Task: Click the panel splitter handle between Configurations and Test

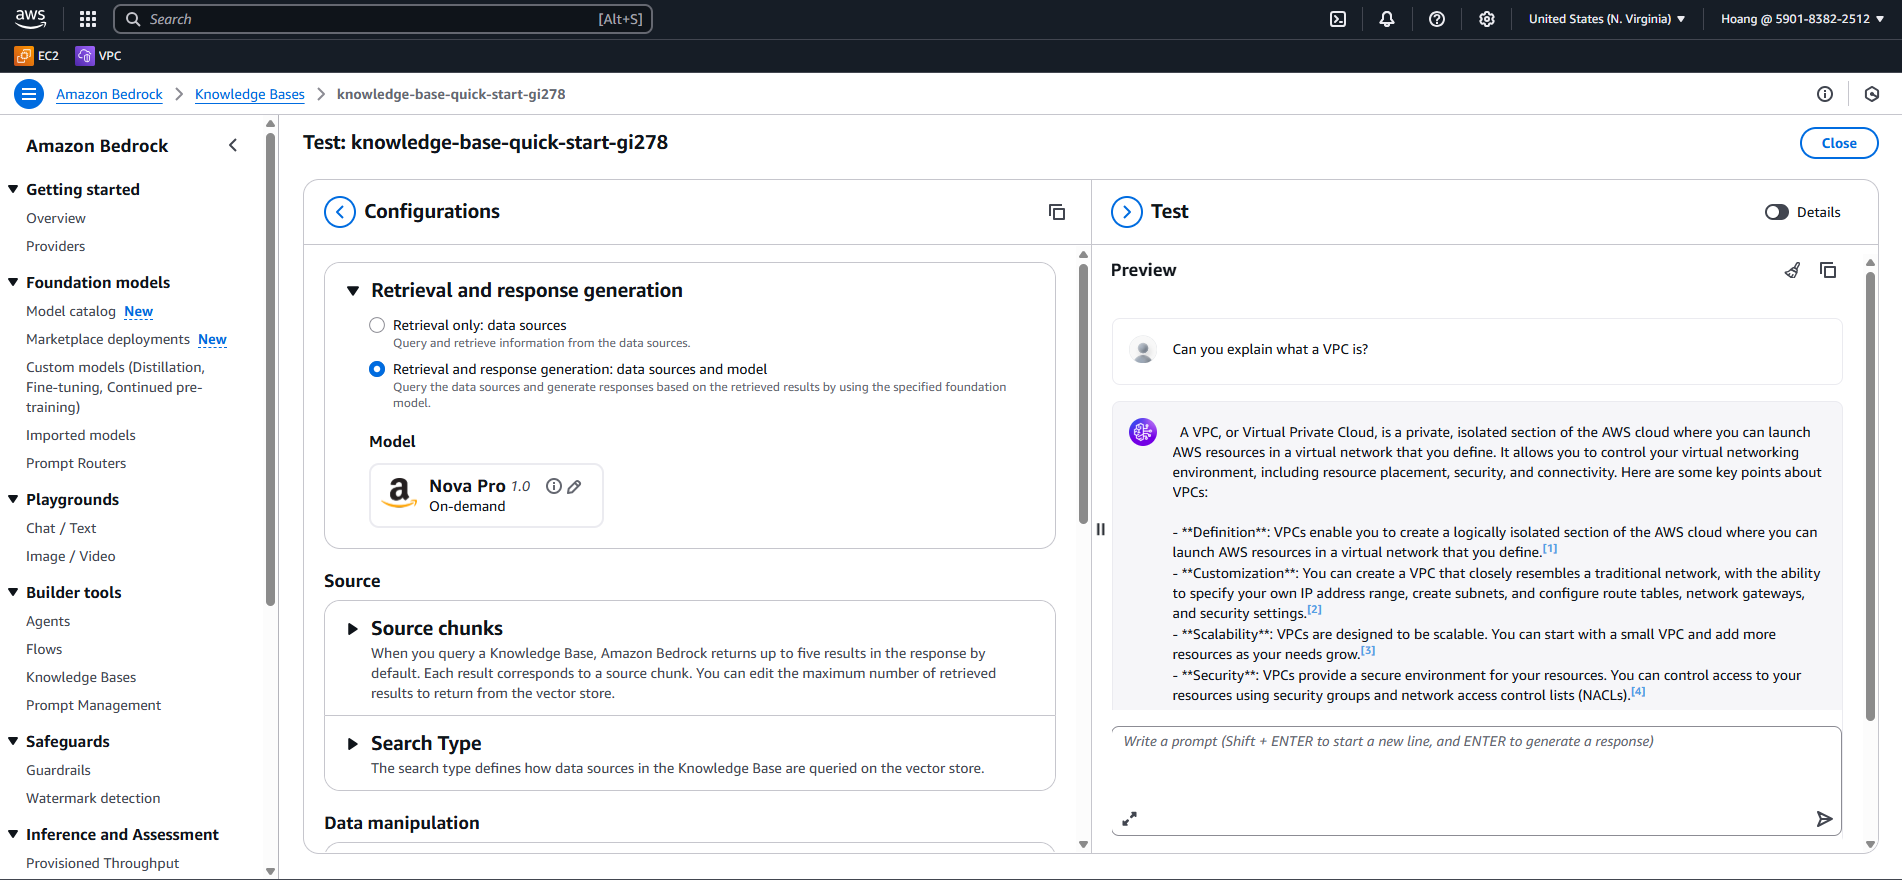Action: [x=1100, y=529]
